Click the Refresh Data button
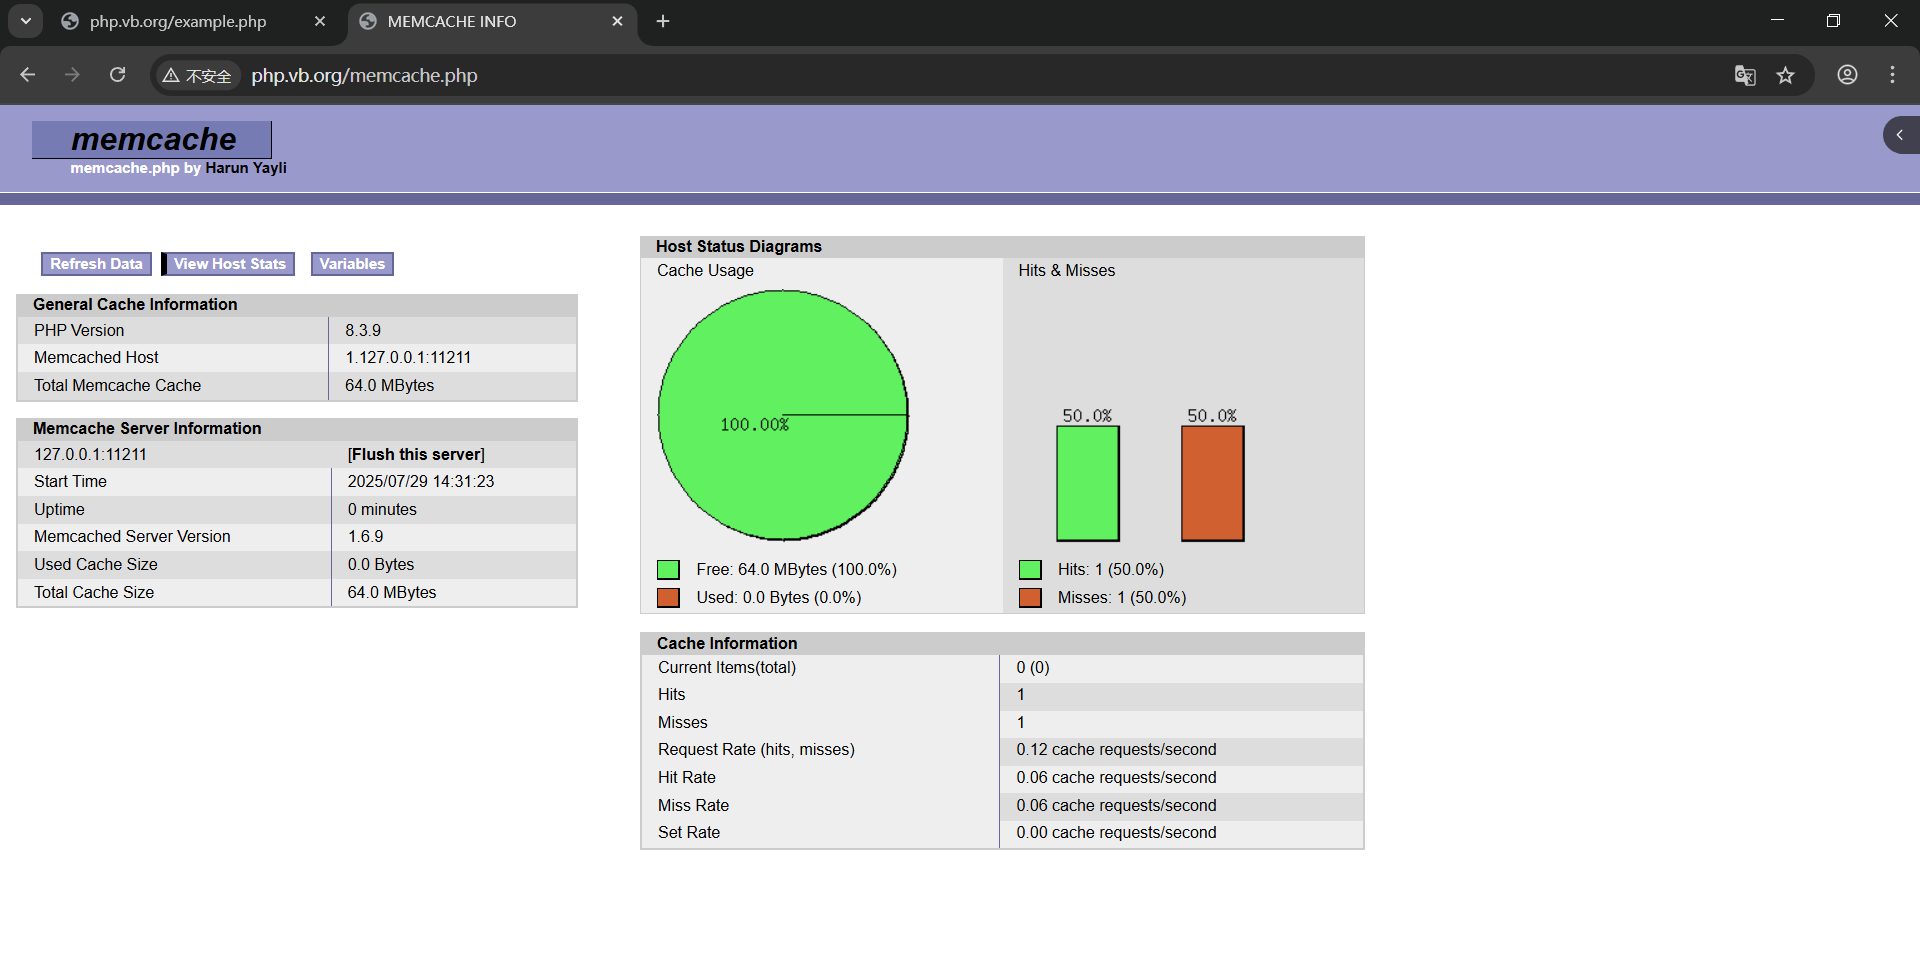The height and width of the screenshot is (971, 1920). 96,264
